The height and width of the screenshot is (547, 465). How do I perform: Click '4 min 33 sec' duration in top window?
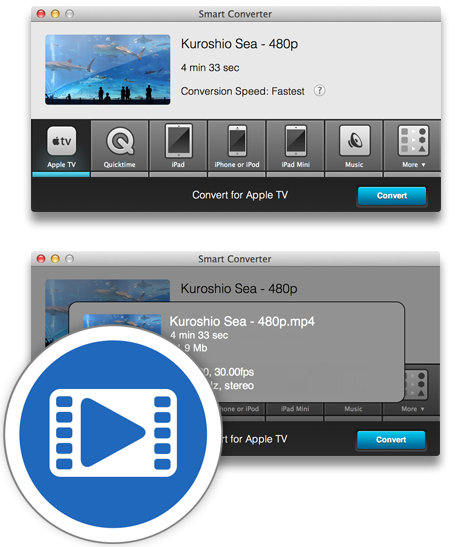(x=210, y=67)
